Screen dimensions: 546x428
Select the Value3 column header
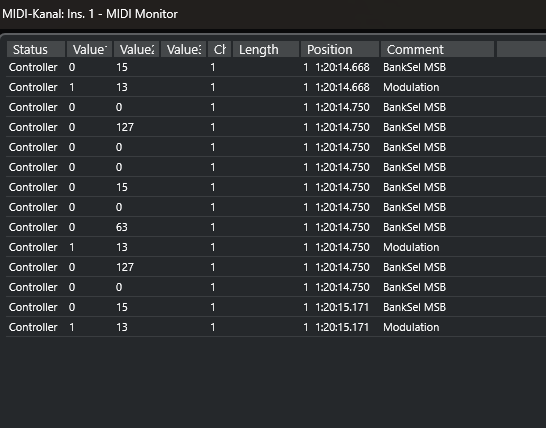click(x=184, y=49)
